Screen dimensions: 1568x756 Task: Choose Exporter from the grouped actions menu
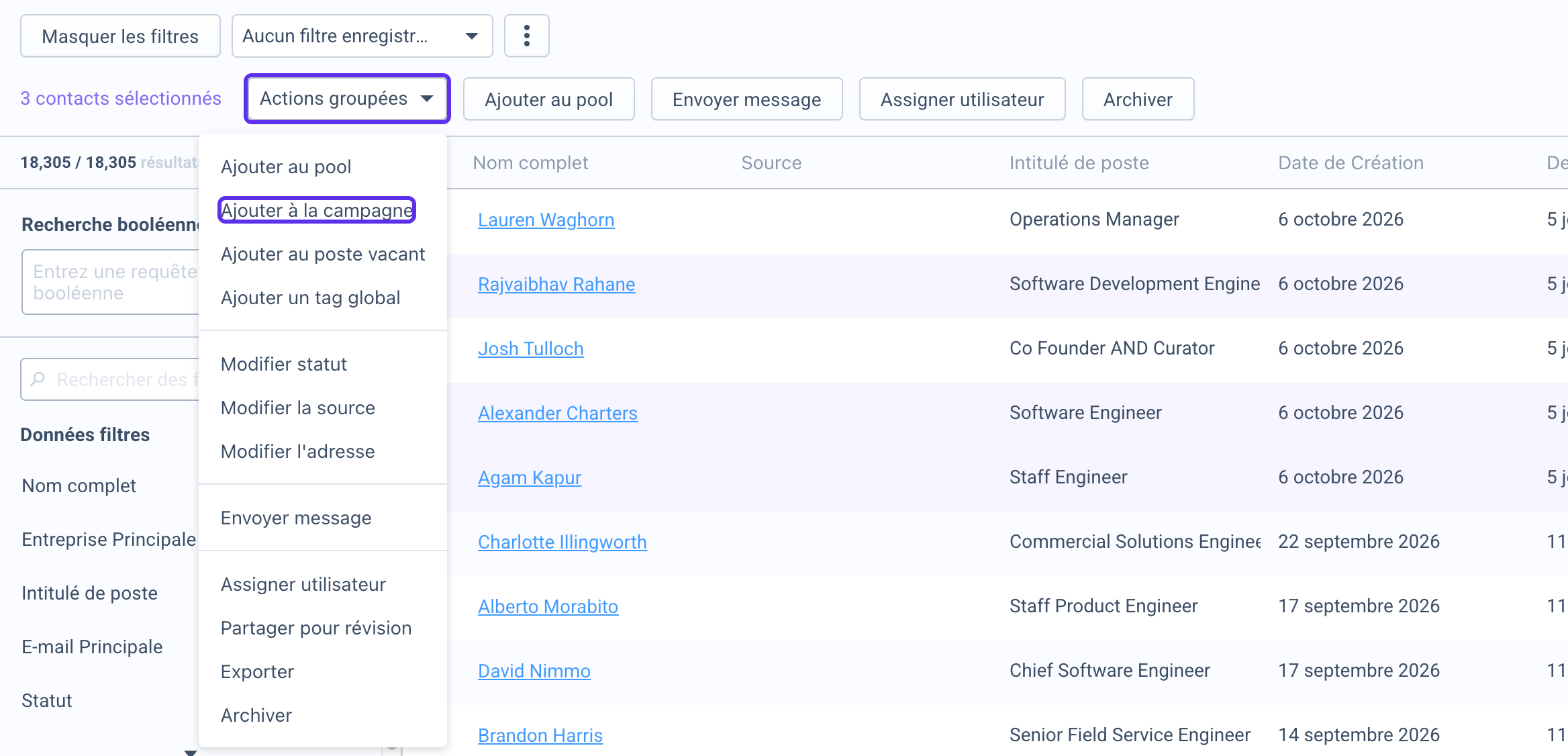click(257, 672)
